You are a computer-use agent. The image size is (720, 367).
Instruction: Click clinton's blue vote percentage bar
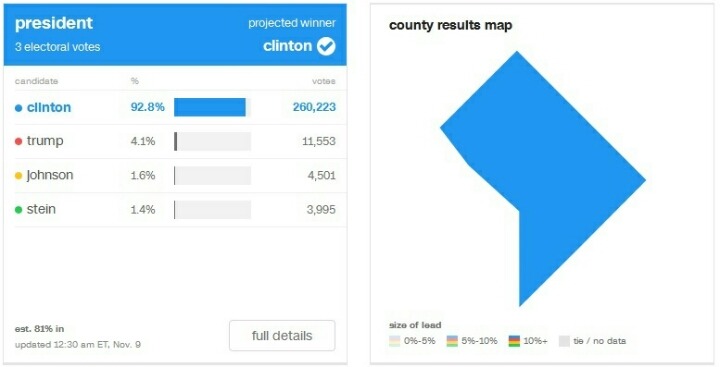coord(210,107)
